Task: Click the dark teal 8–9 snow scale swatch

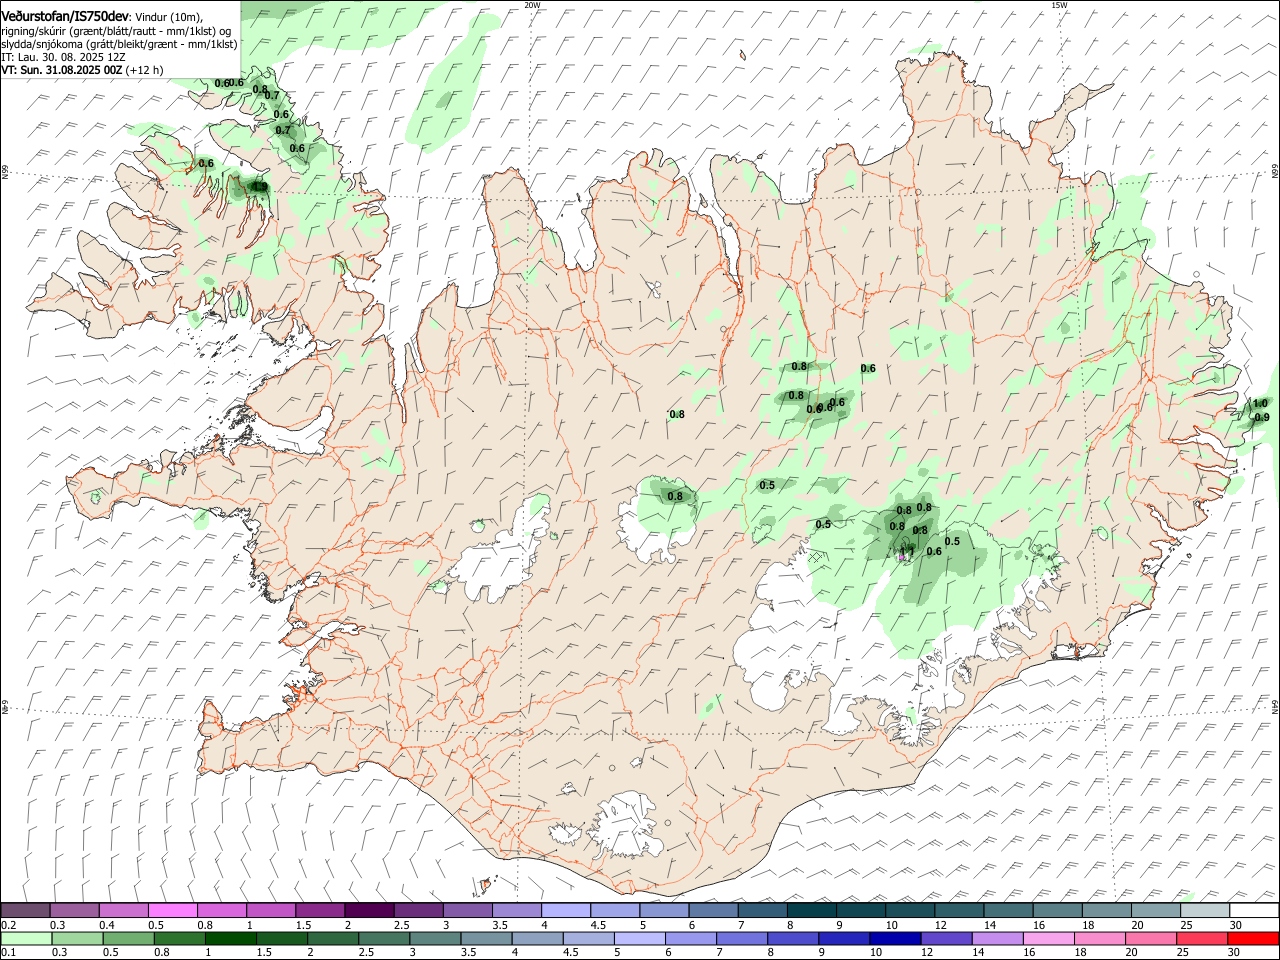Action: (812, 910)
